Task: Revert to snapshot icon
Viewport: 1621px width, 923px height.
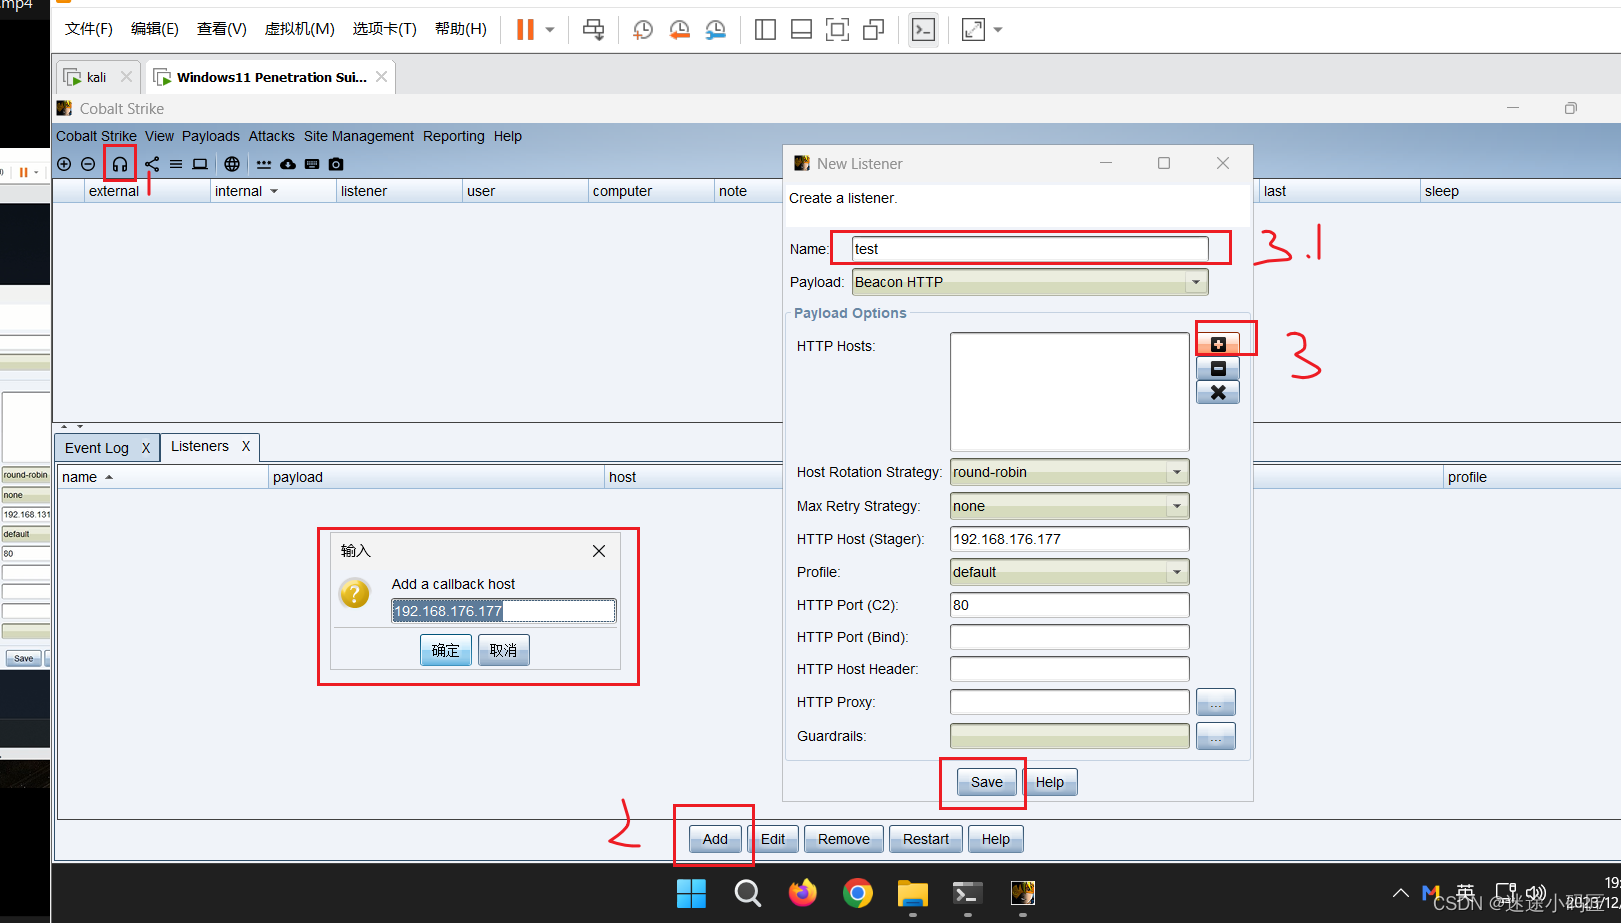Action: [679, 30]
